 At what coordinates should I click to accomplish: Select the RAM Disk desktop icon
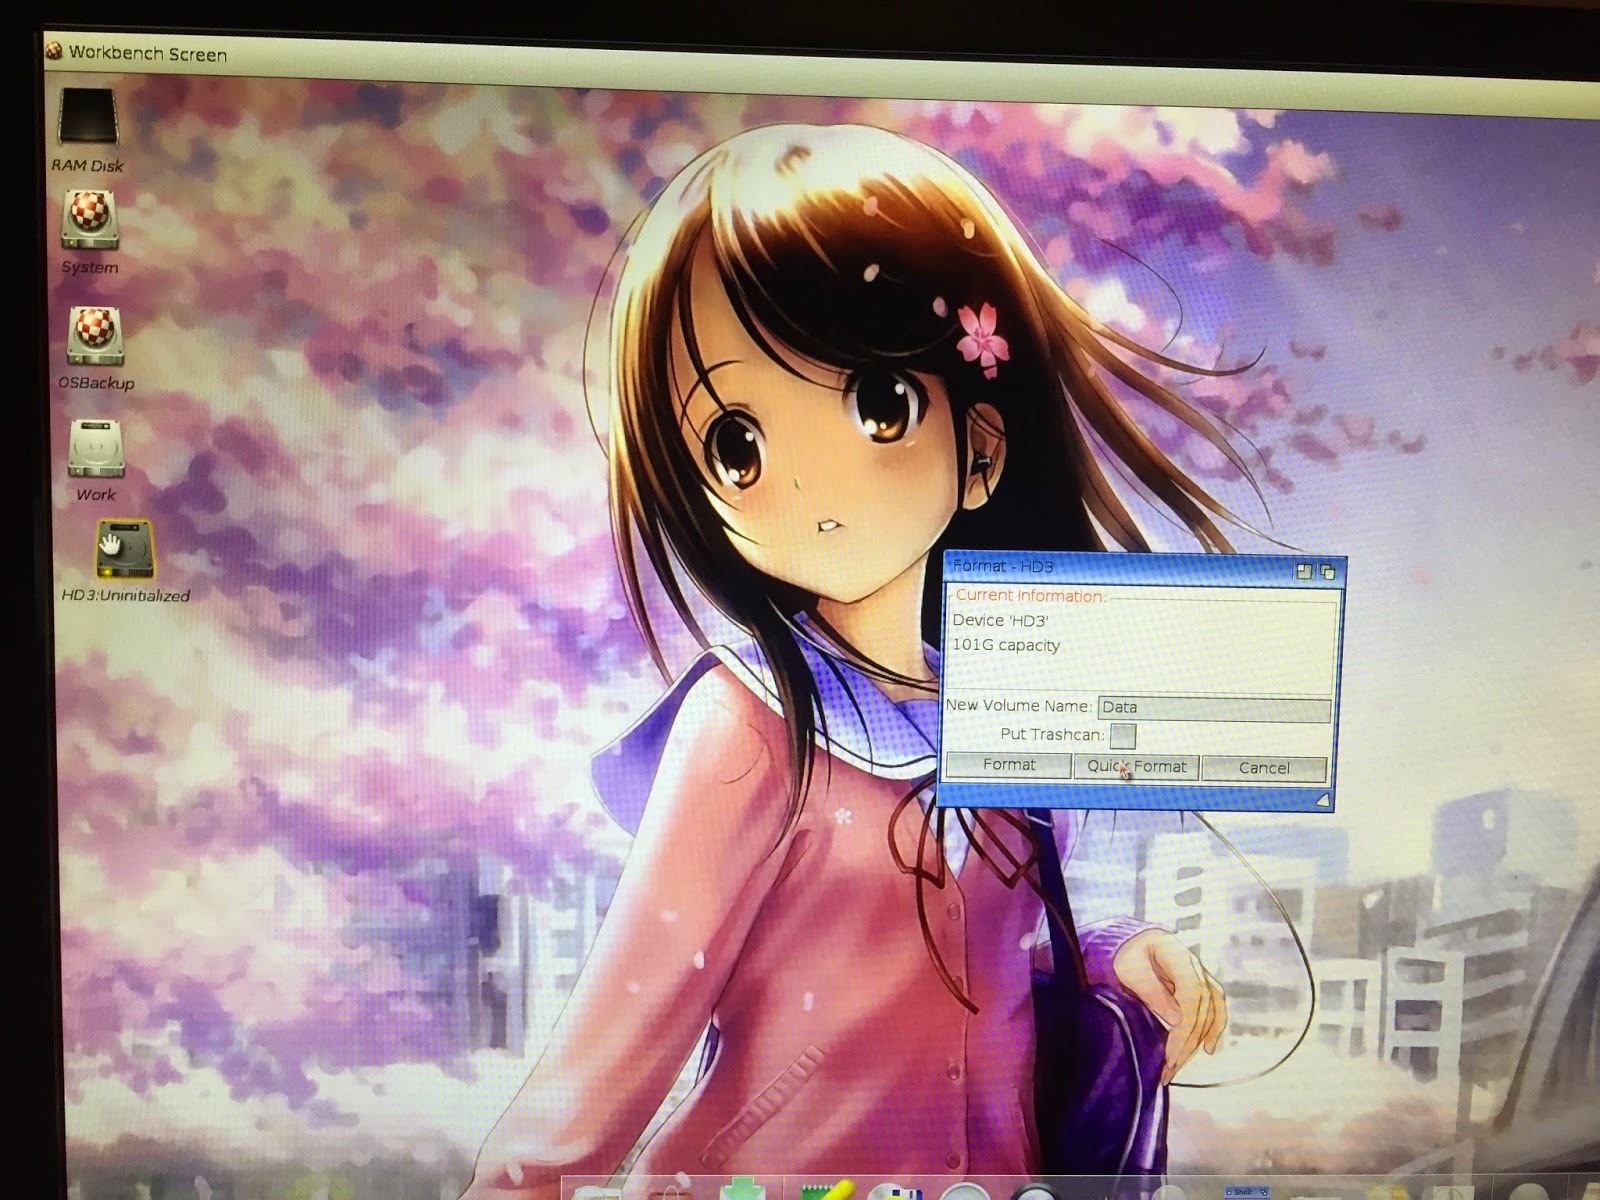click(x=88, y=117)
